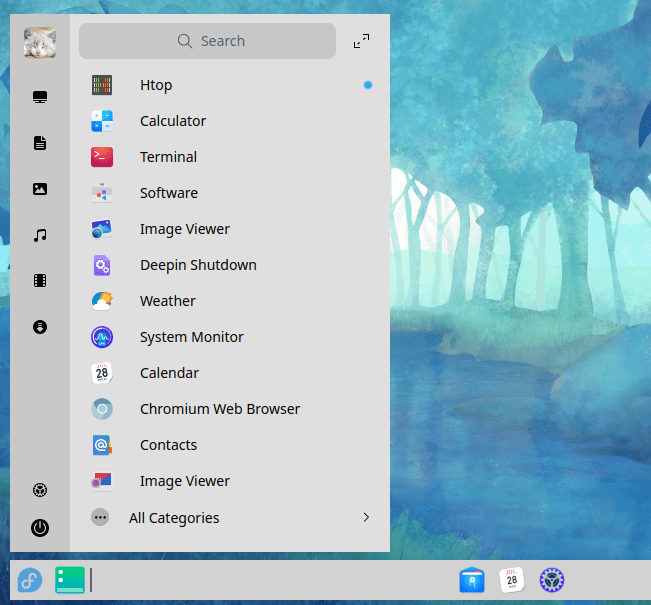Select the Calendar text label in list
This screenshot has height=605, width=651.
169,373
